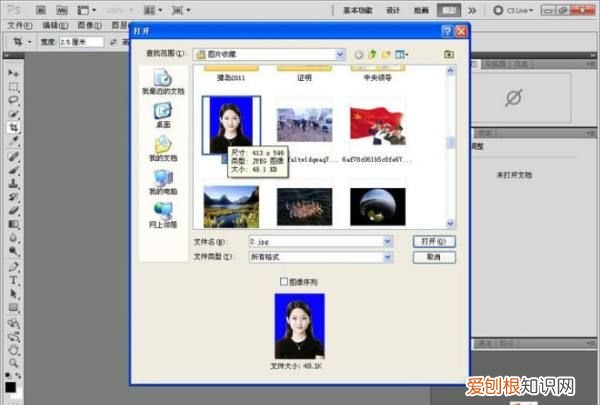Open the 文件(F) menu
This screenshot has height=405, width=600.
pos(20,25)
